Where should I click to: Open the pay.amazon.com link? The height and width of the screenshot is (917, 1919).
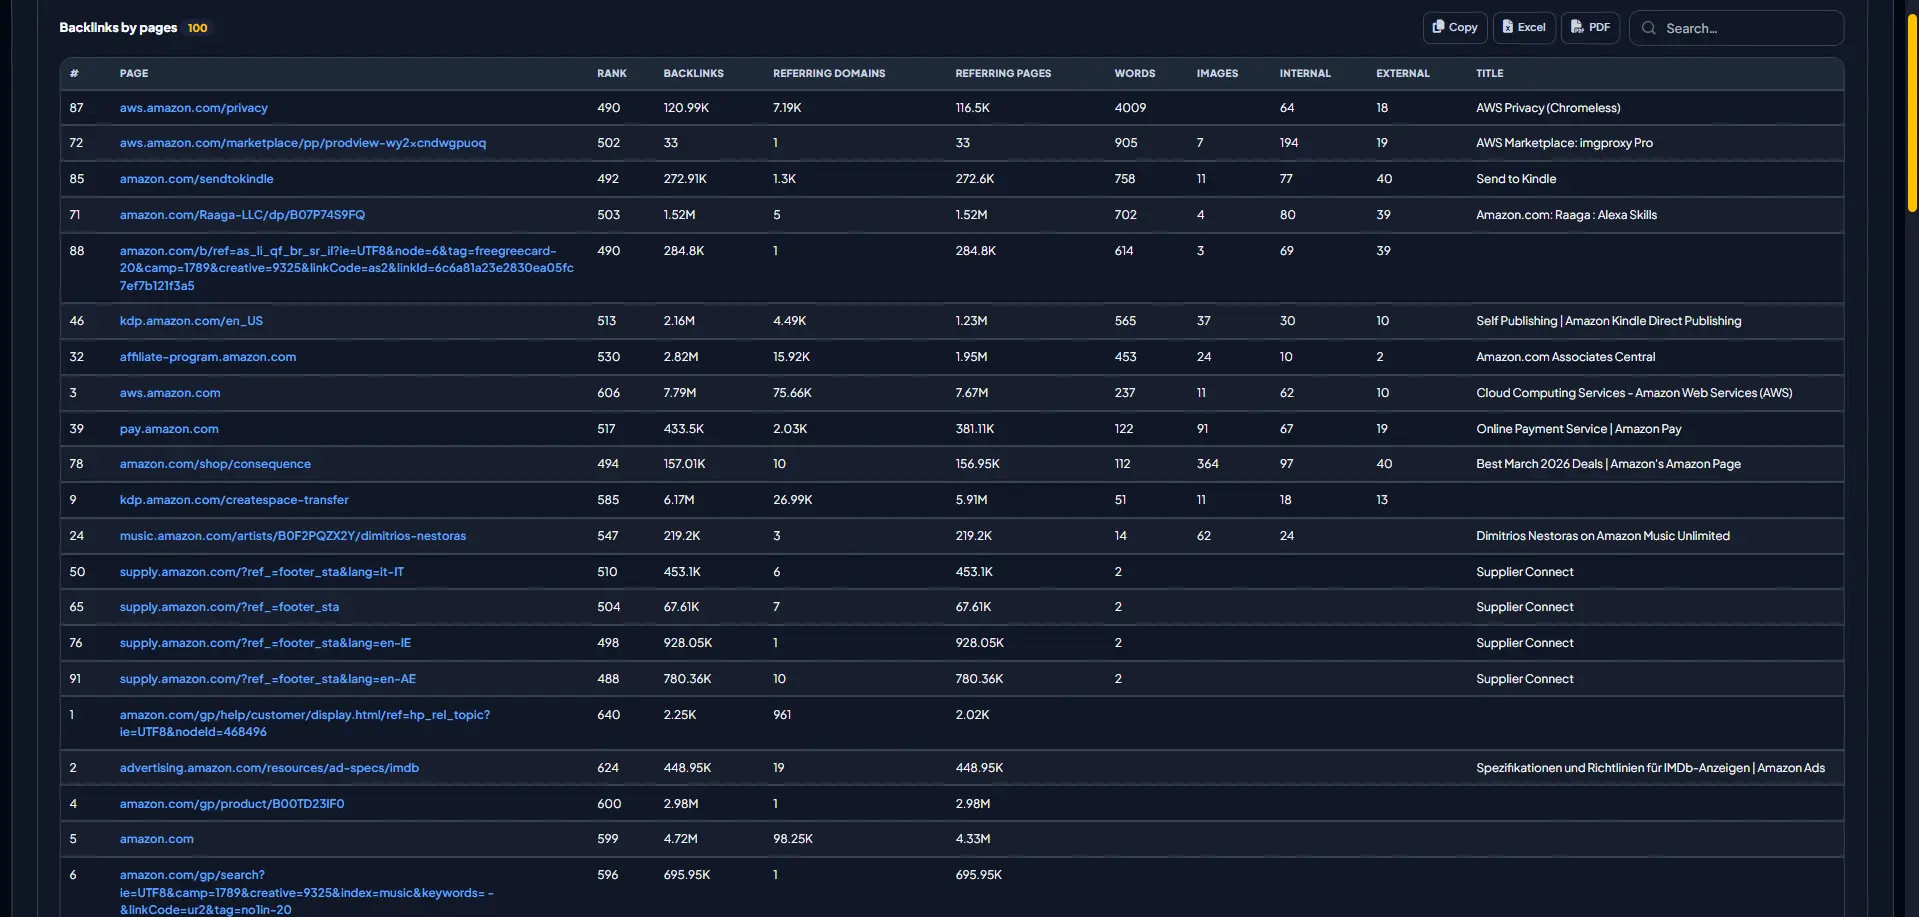point(169,429)
